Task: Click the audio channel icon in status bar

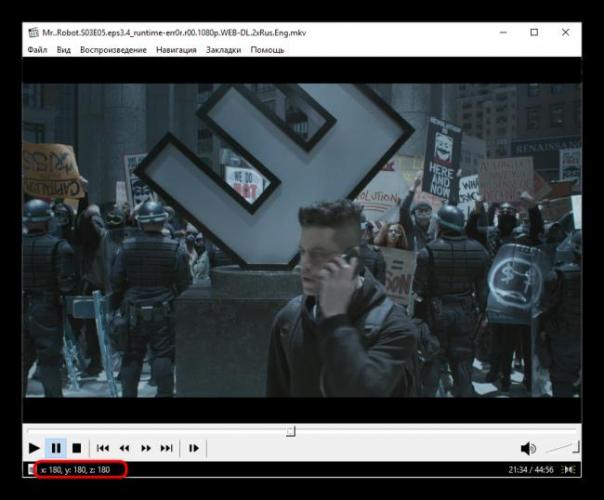Action: pos(569,470)
